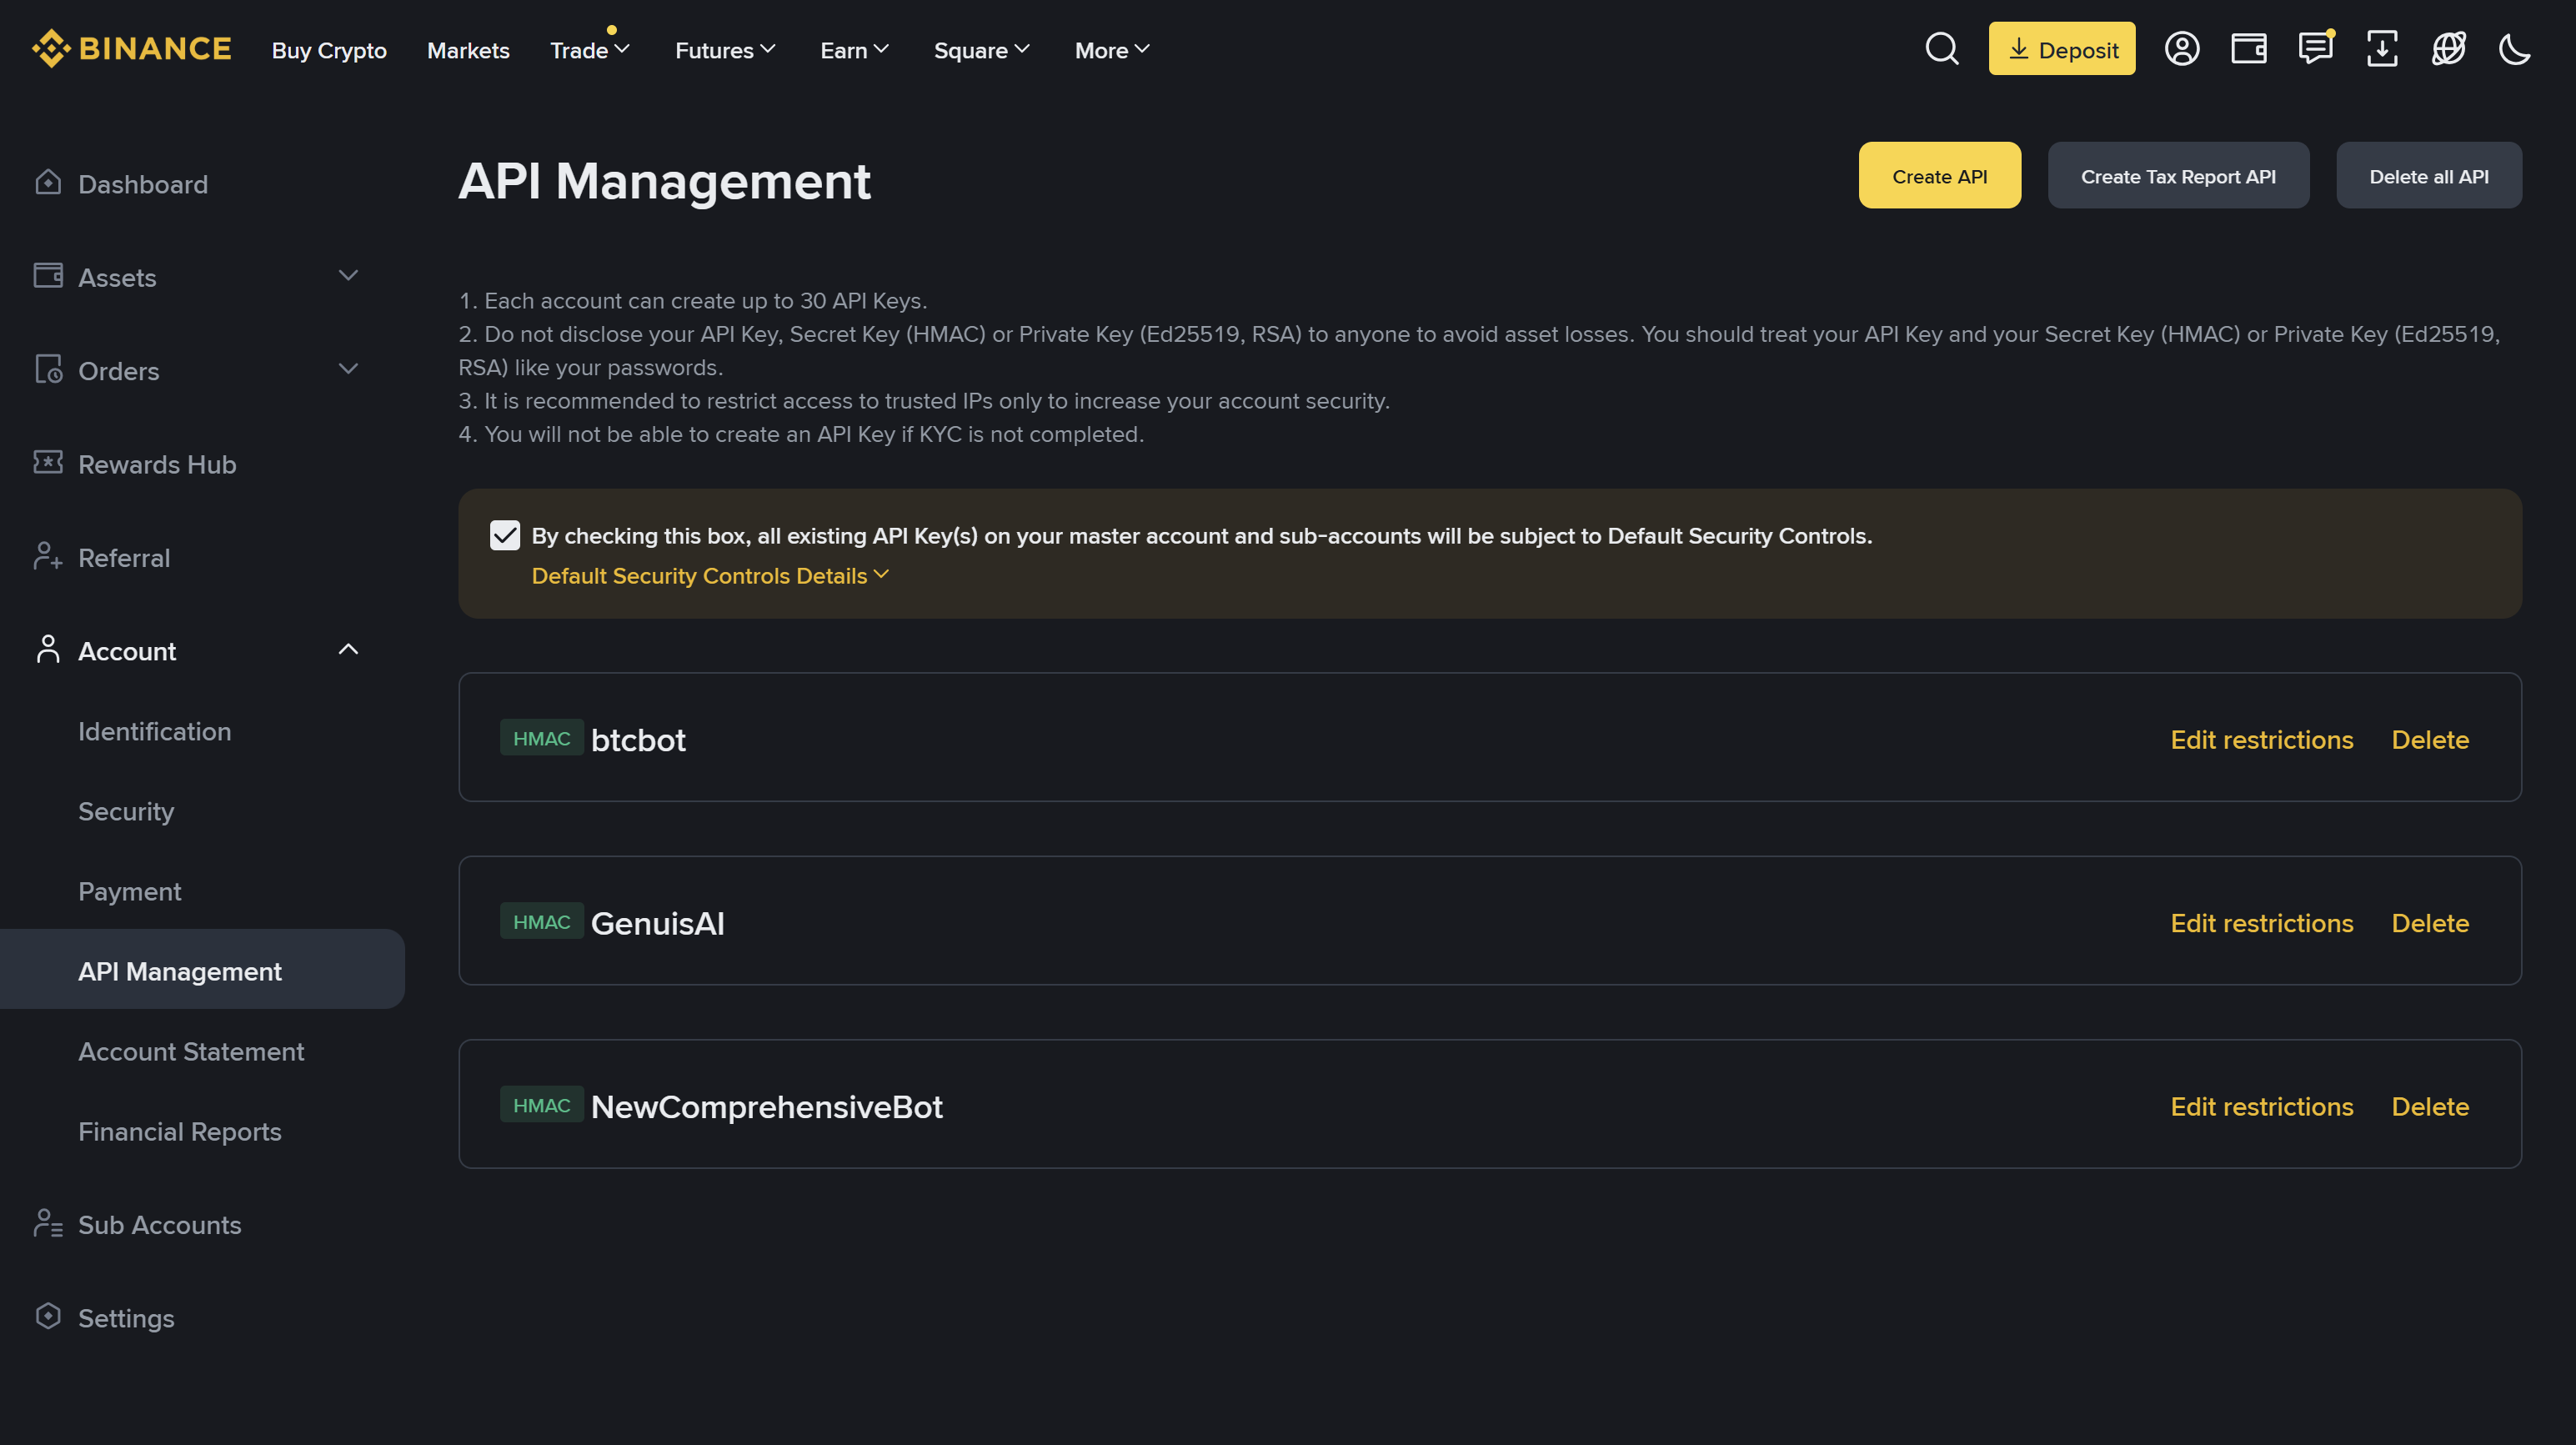The image size is (2576, 1445).
Task: Expand the Orders sidebar chevron
Action: (x=348, y=369)
